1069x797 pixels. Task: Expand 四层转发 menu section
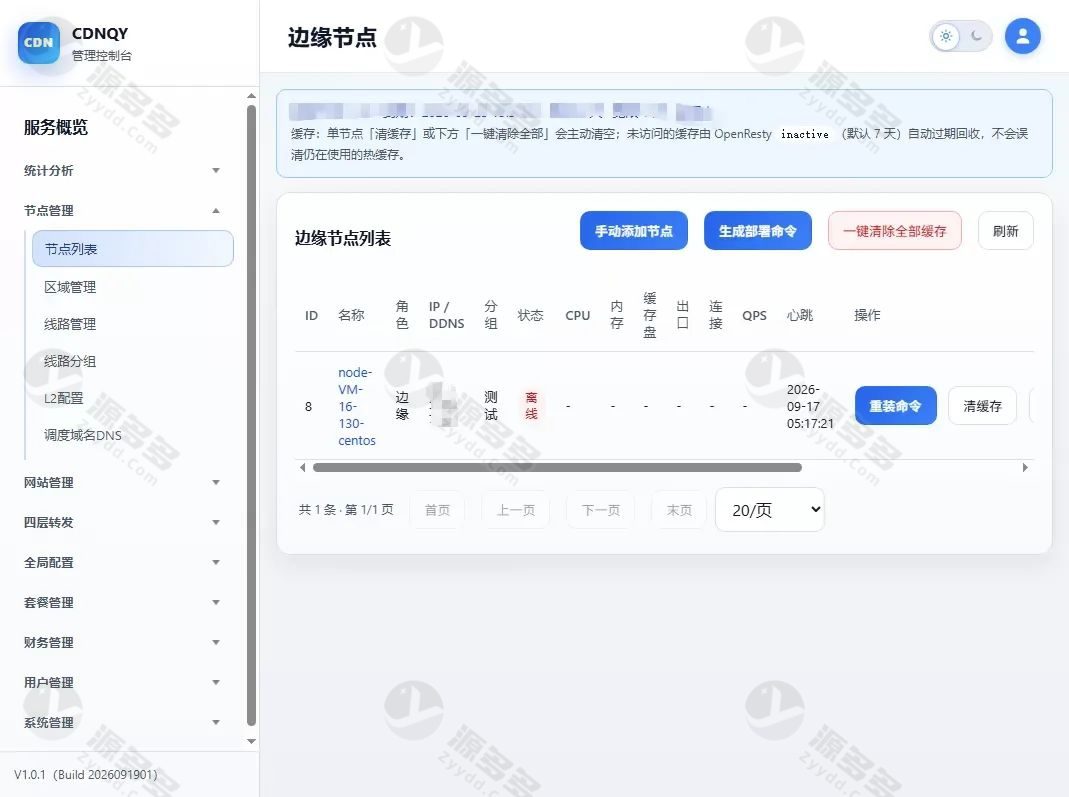coord(122,522)
